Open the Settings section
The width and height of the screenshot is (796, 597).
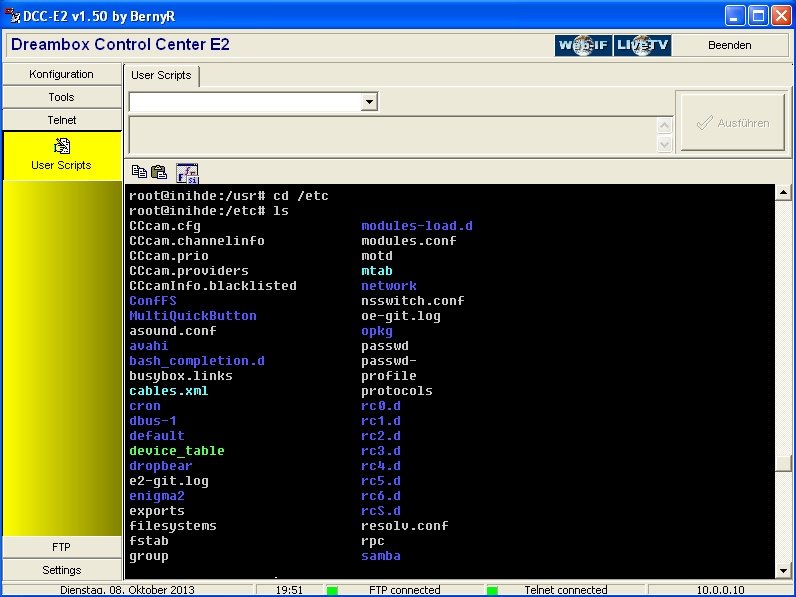click(x=61, y=570)
